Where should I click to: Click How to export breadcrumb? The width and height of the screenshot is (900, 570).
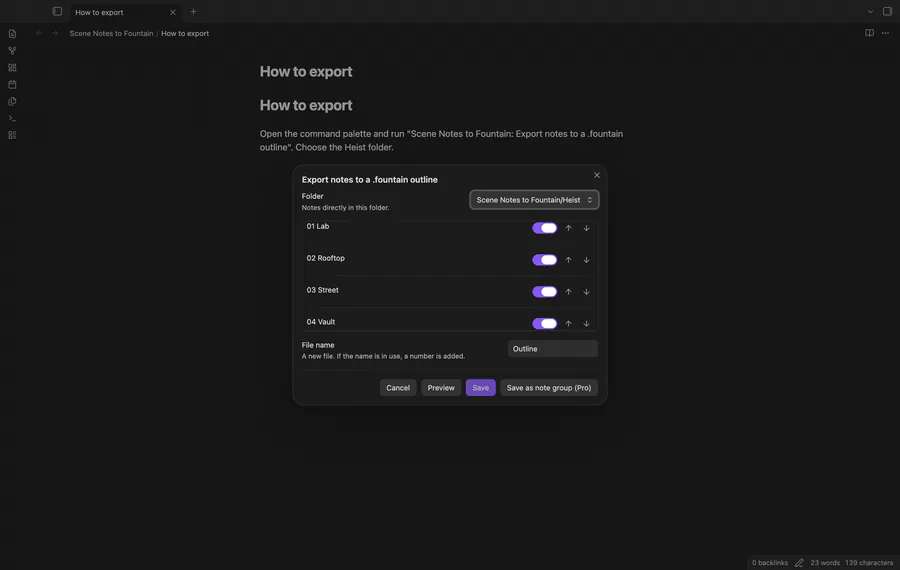coord(185,33)
